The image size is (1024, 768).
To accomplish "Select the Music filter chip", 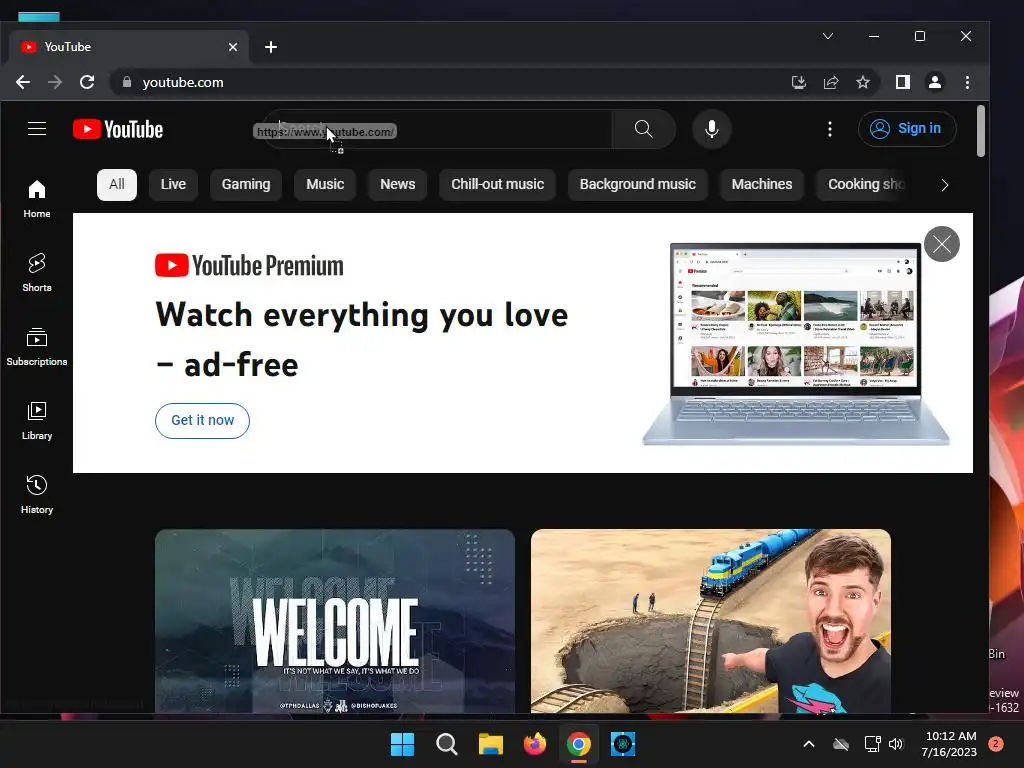I will [325, 185].
